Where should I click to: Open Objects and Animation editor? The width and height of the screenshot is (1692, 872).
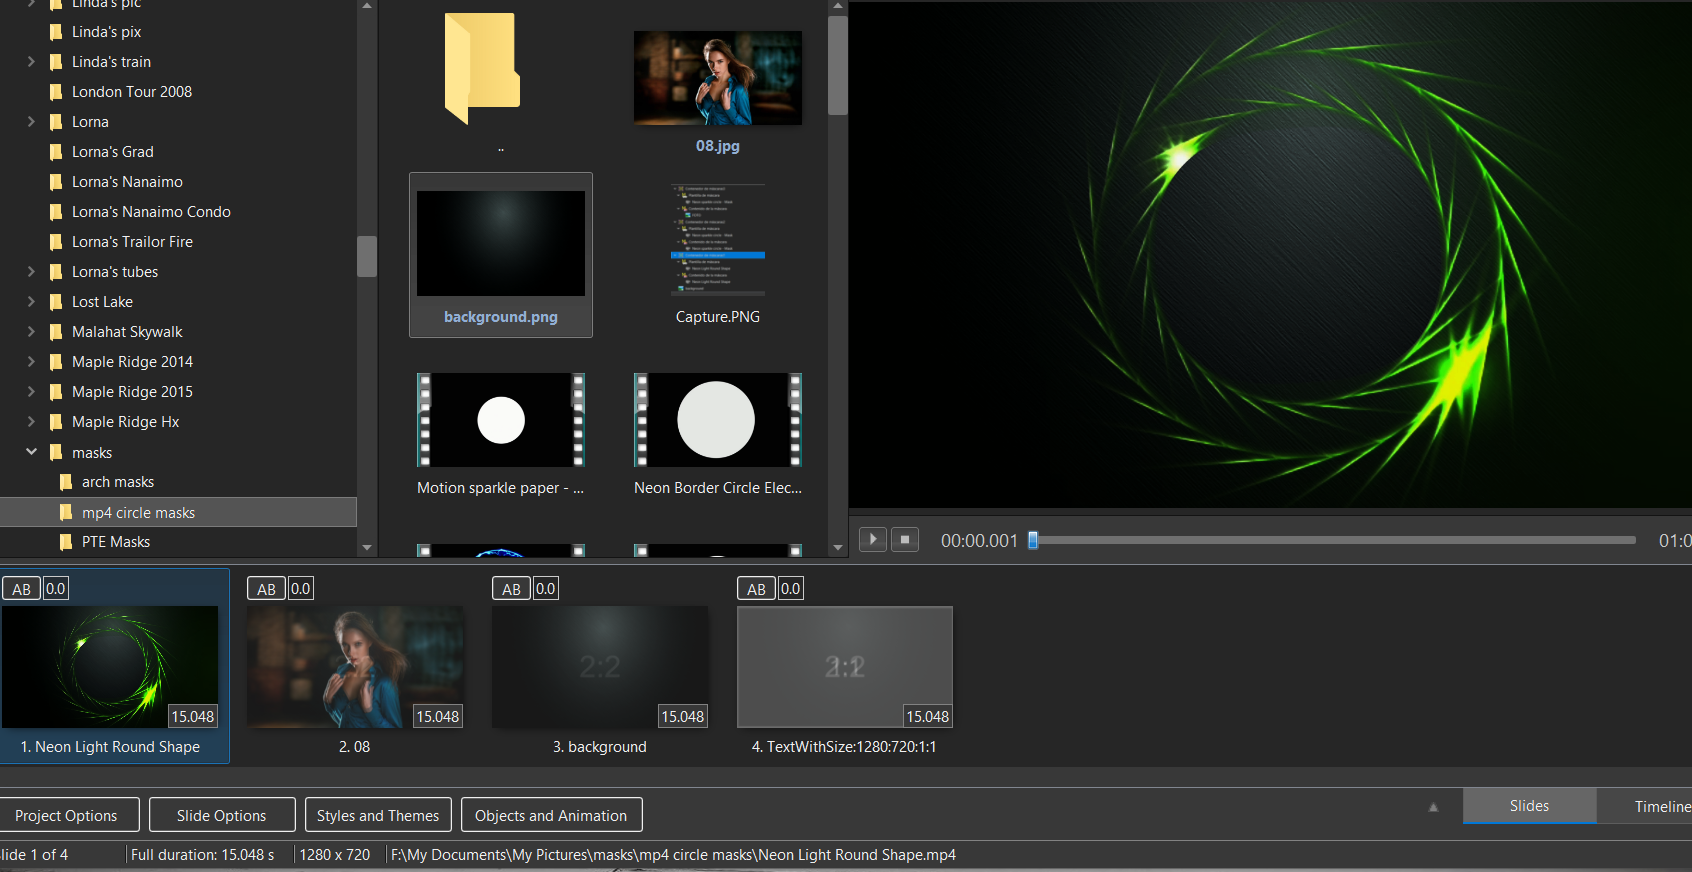click(551, 815)
